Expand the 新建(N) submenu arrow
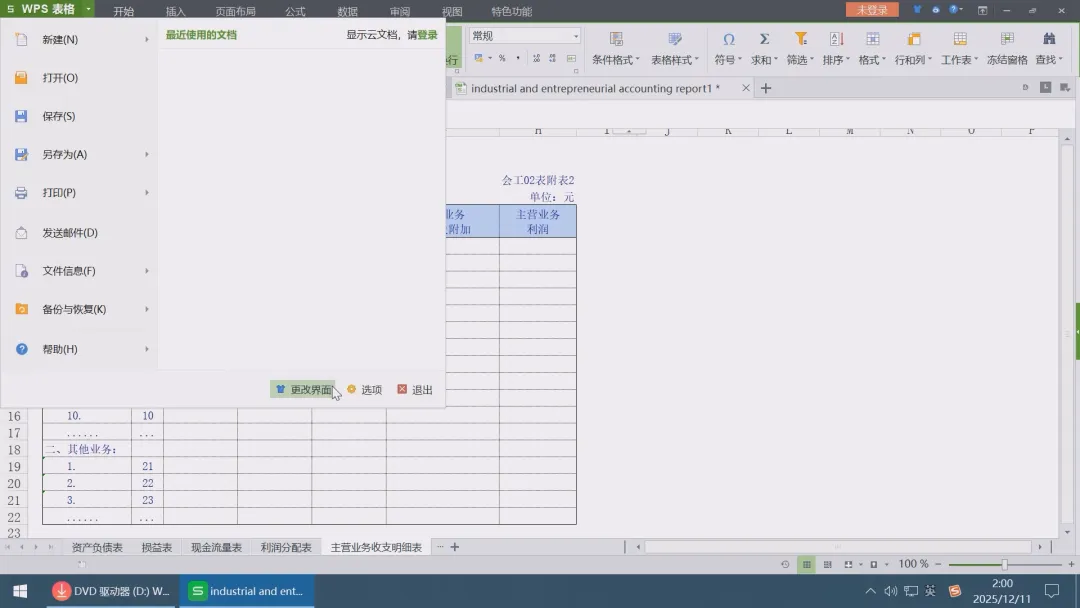 click(147, 40)
